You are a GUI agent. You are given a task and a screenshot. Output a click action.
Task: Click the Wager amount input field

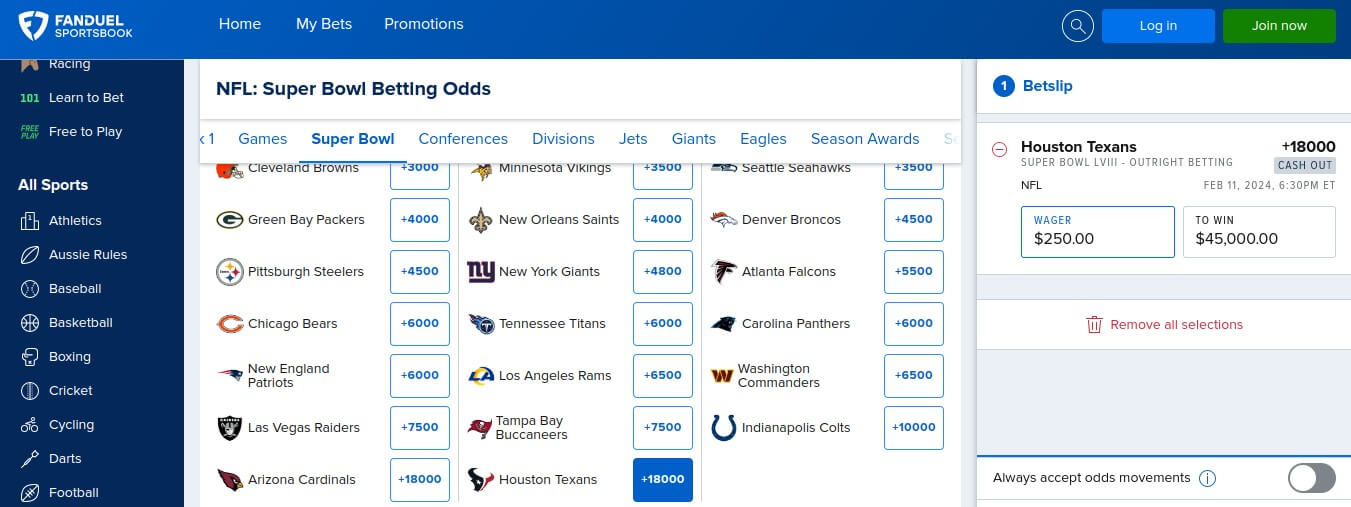point(1098,232)
